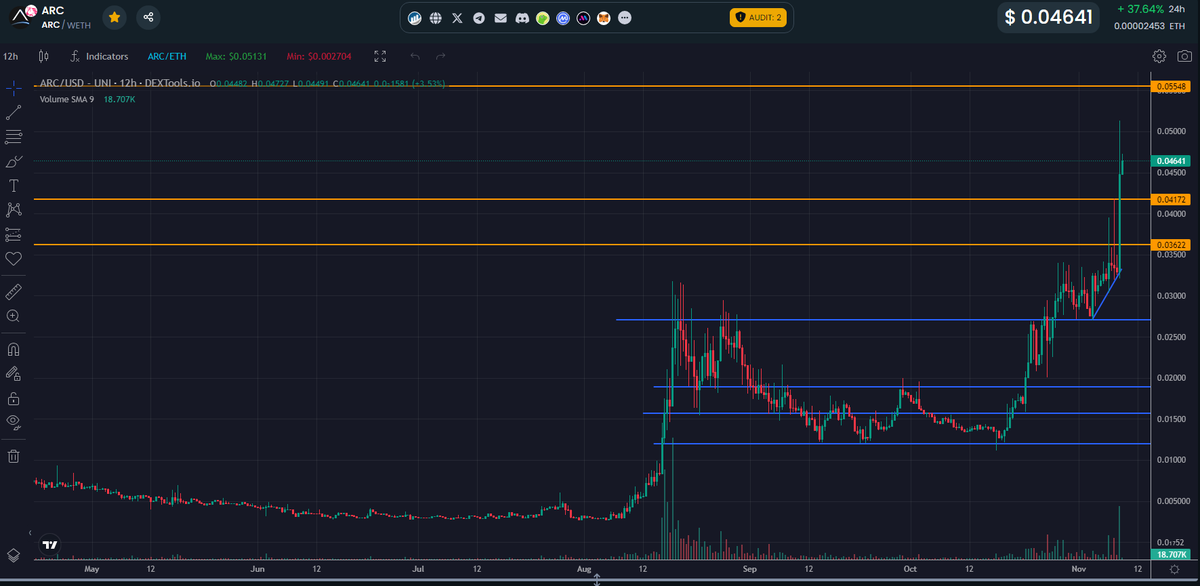The image size is (1200, 586).
Task: Select the 0.05548 orange price line label
Action: pos(1173,87)
